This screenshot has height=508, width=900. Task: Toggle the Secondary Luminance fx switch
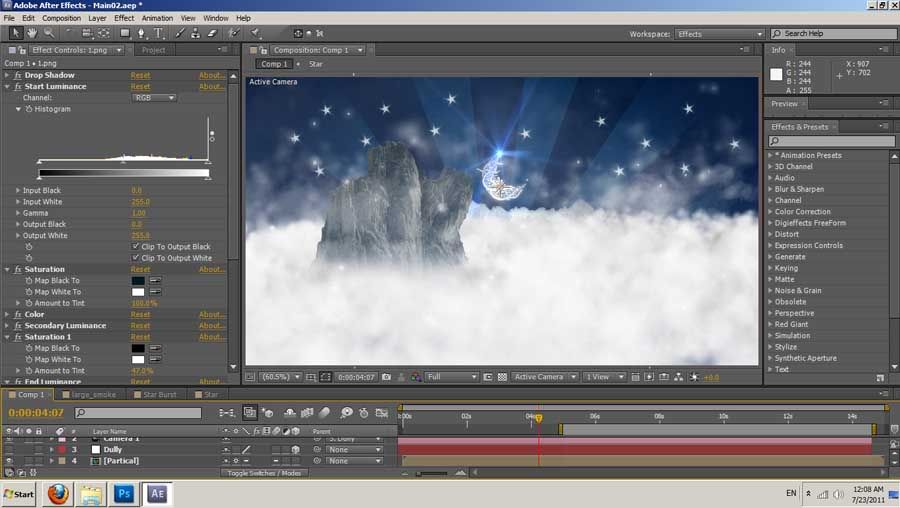pyautogui.click(x=18, y=325)
